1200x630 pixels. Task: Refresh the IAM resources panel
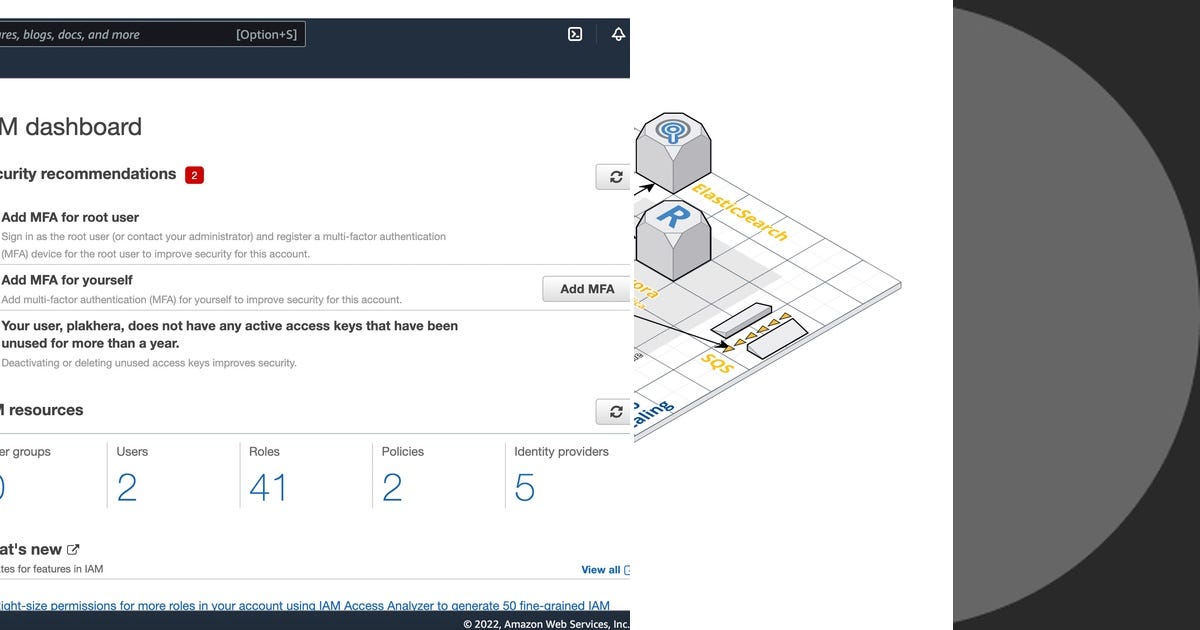613,411
